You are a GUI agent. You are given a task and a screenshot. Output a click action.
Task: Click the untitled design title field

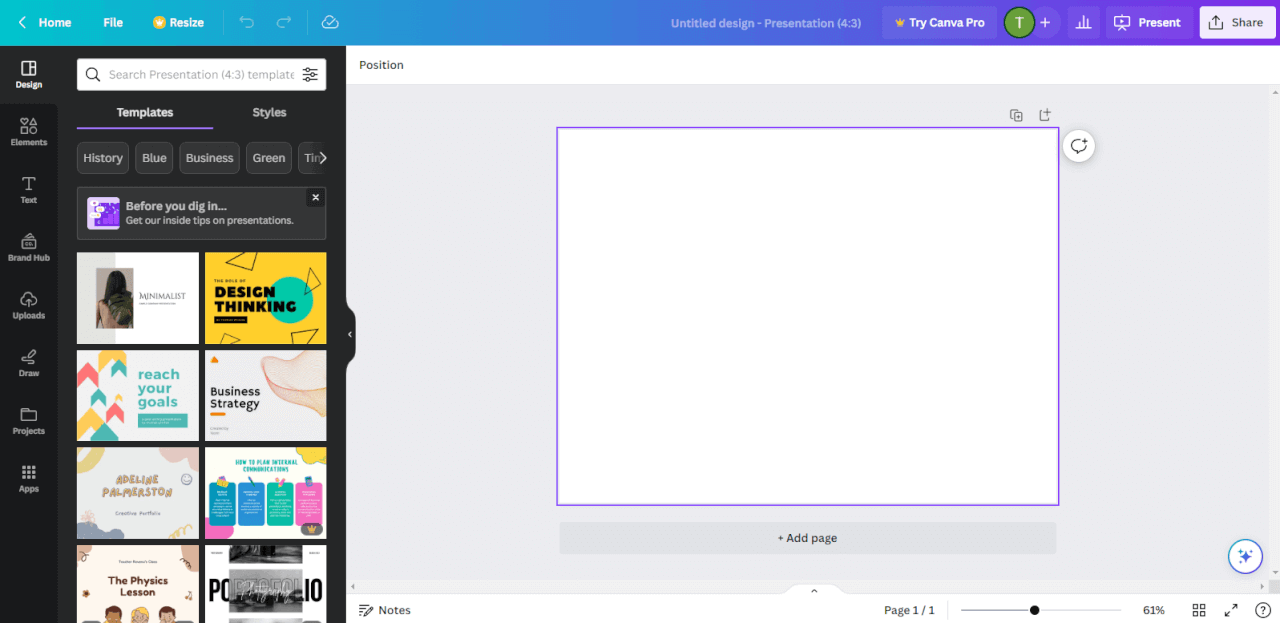766,23
